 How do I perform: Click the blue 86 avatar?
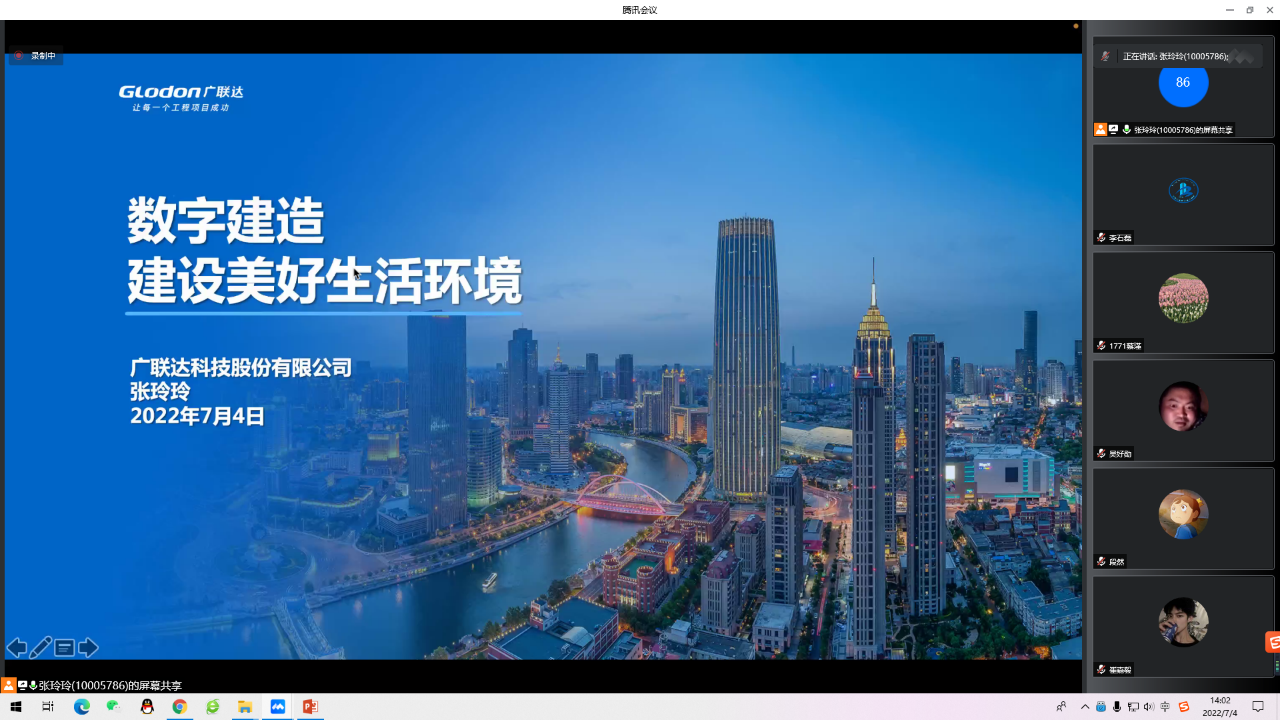[1183, 83]
